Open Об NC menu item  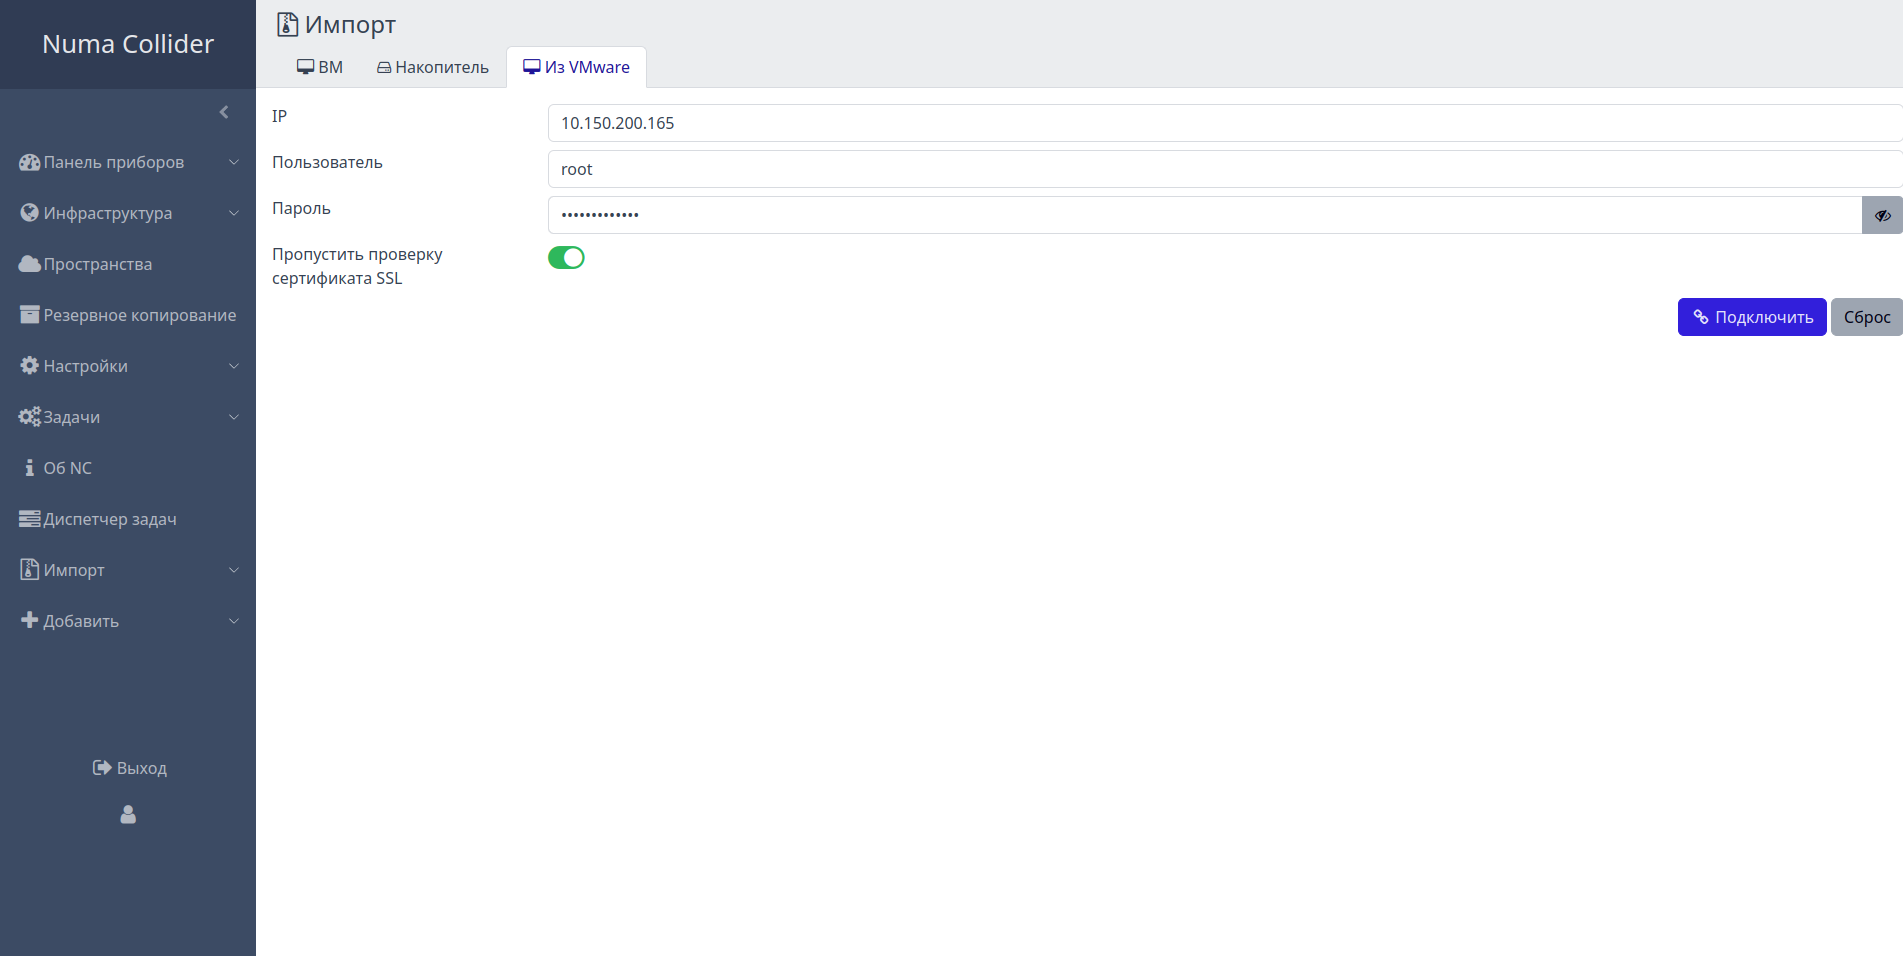pos(128,468)
